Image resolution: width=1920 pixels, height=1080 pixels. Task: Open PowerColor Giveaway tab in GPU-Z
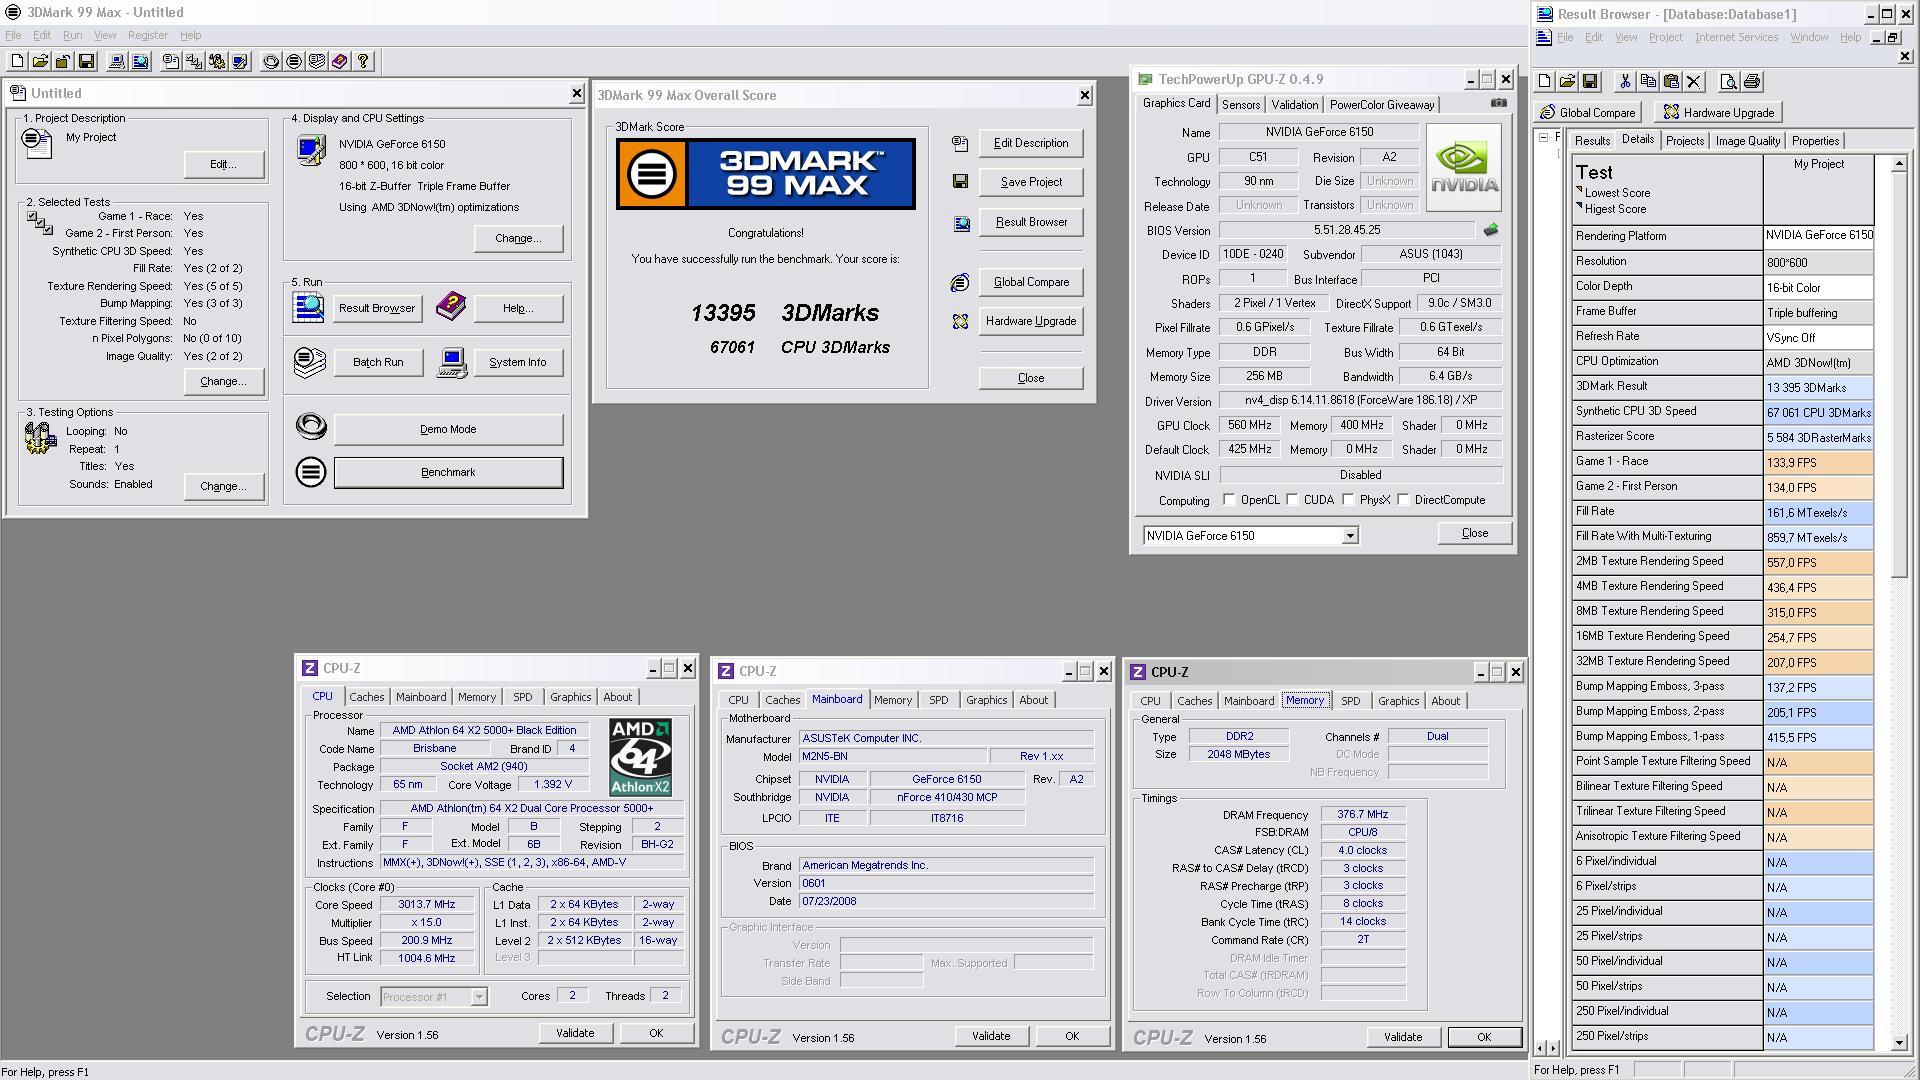pos(1382,105)
